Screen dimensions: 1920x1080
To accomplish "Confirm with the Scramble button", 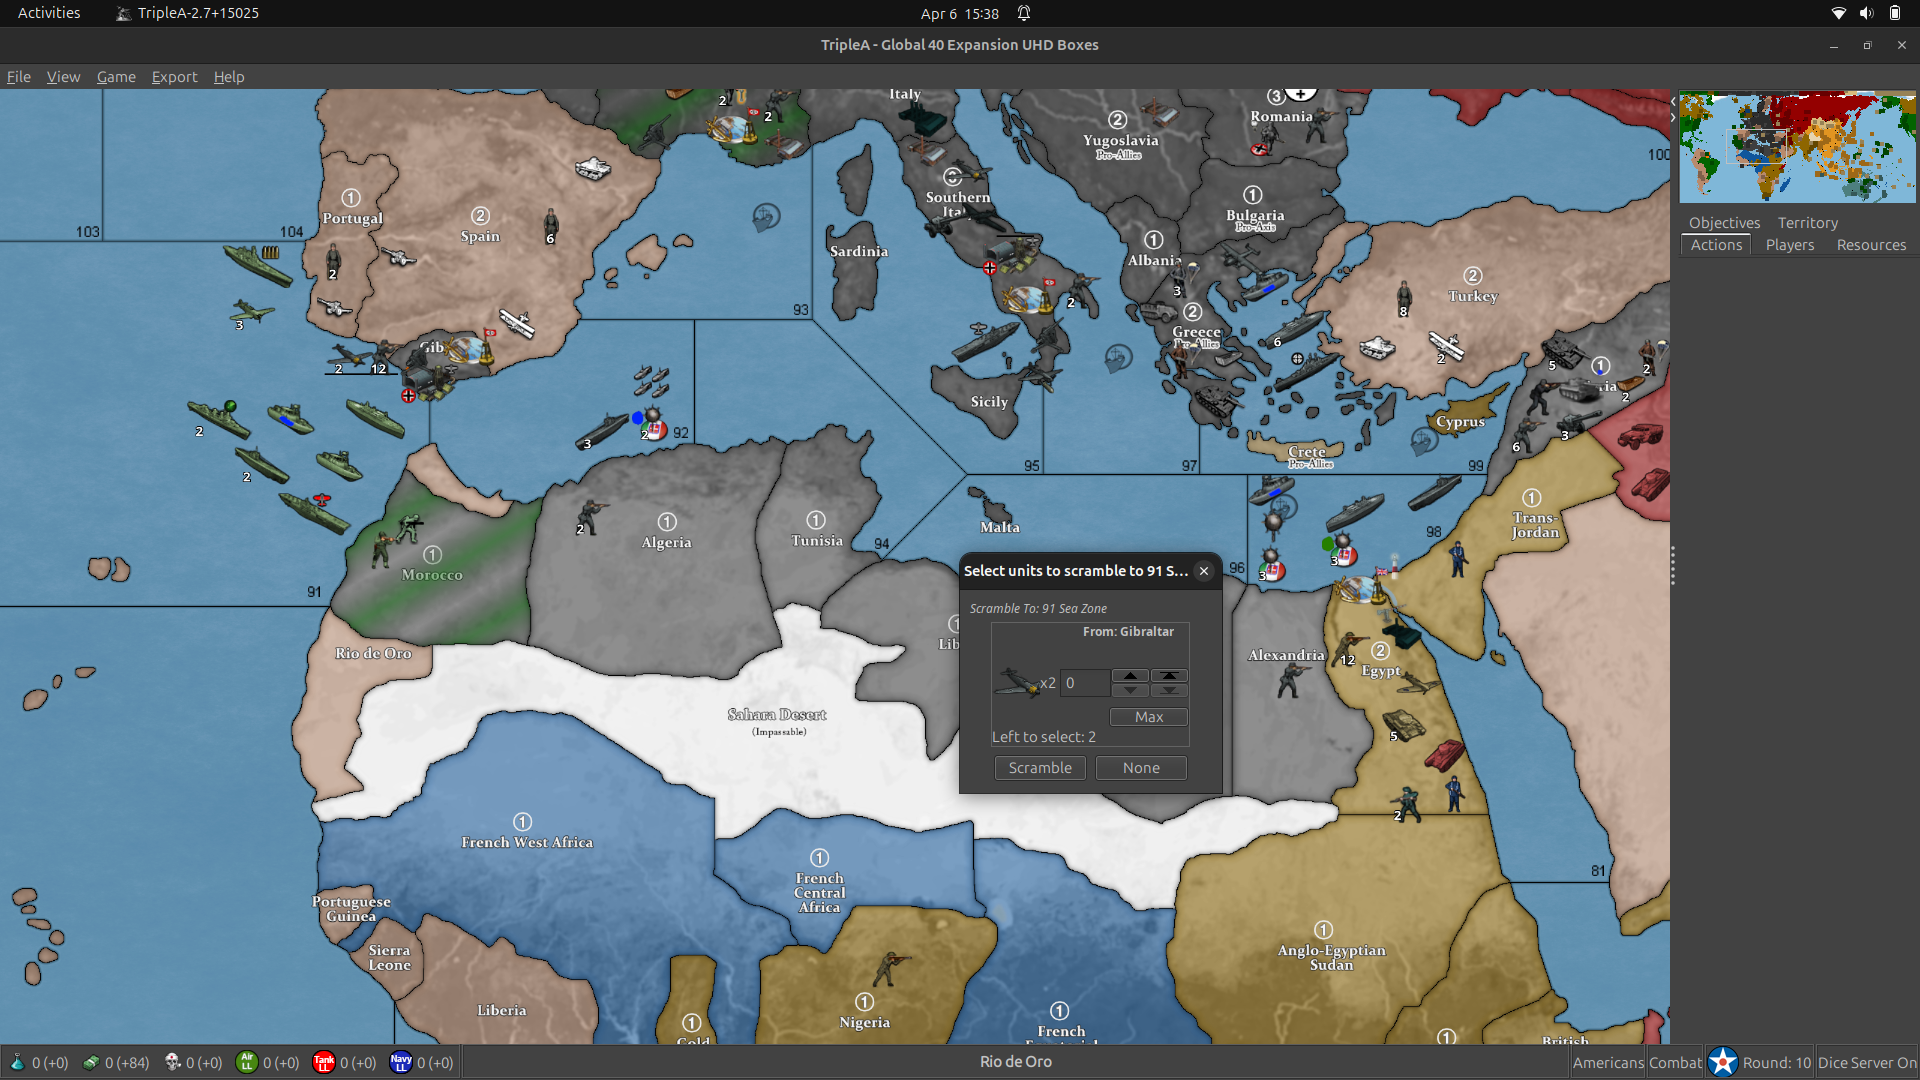I will tap(1040, 768).
